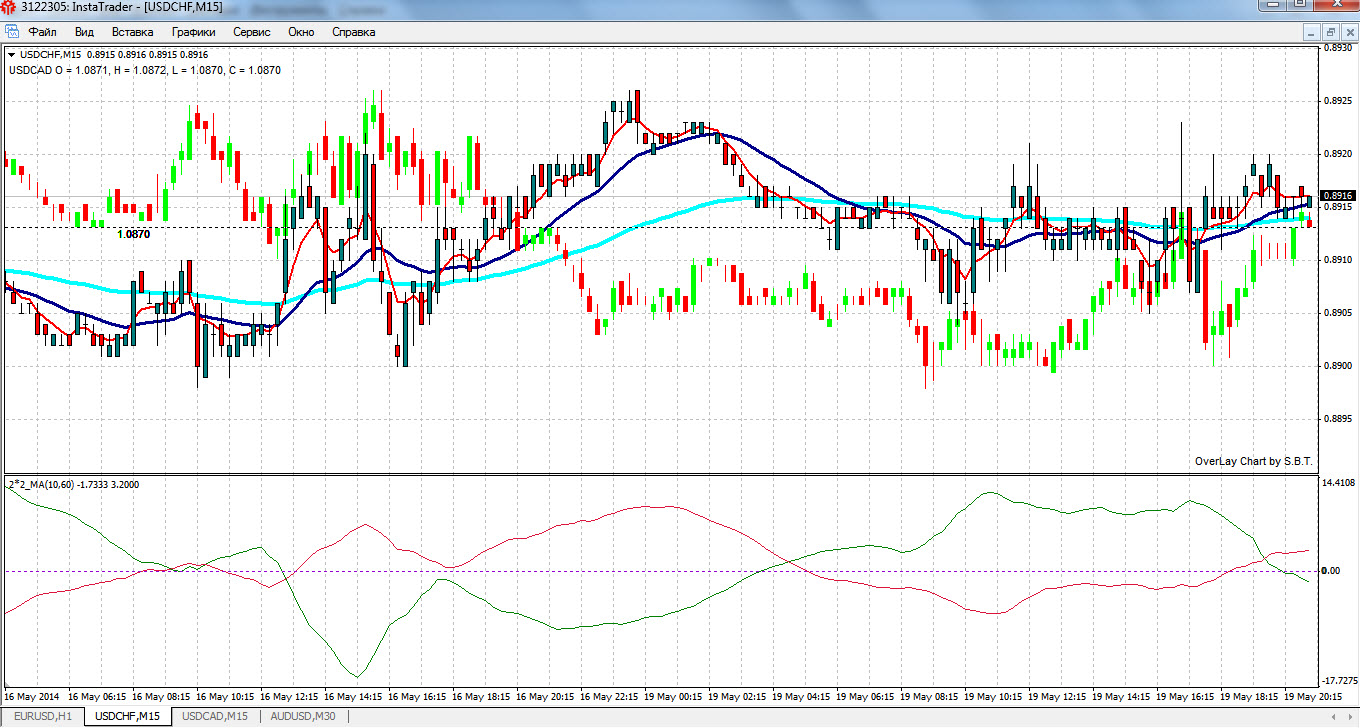
Task: Switch to the USDCAD,M15 chart tab
Action: (215, 716)
